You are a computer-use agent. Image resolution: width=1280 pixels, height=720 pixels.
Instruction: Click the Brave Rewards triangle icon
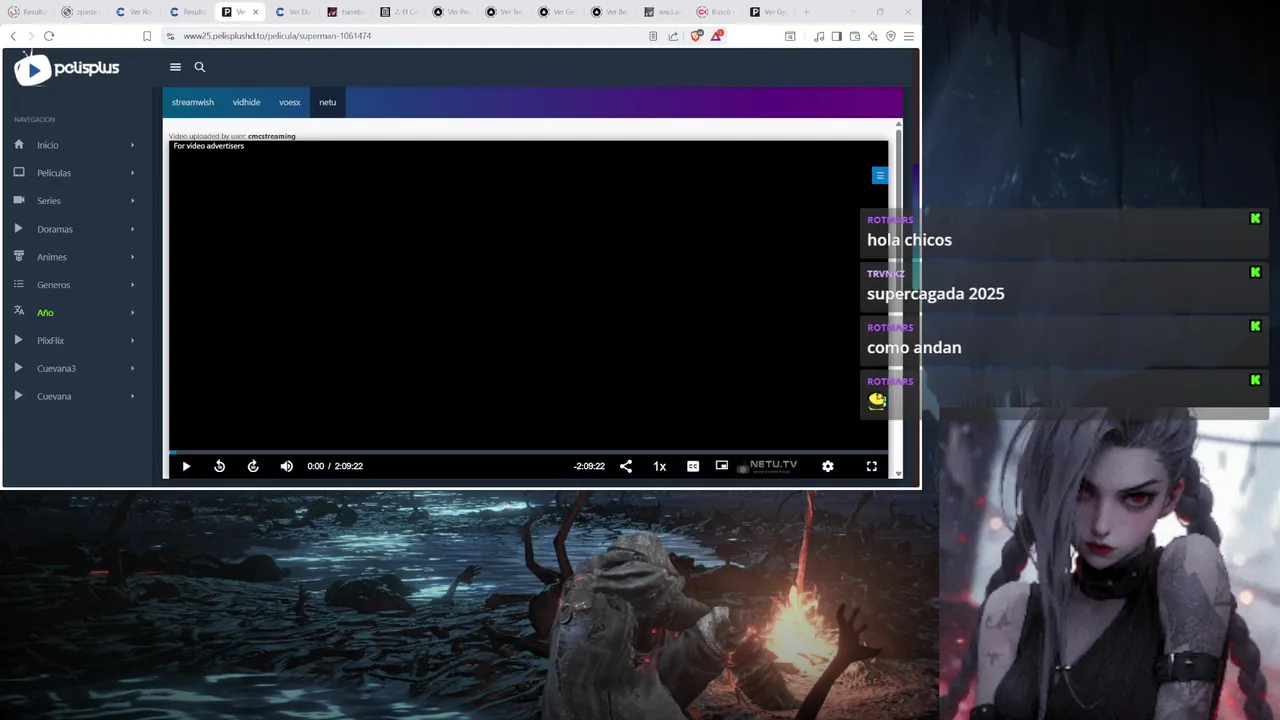pos(717,35)
